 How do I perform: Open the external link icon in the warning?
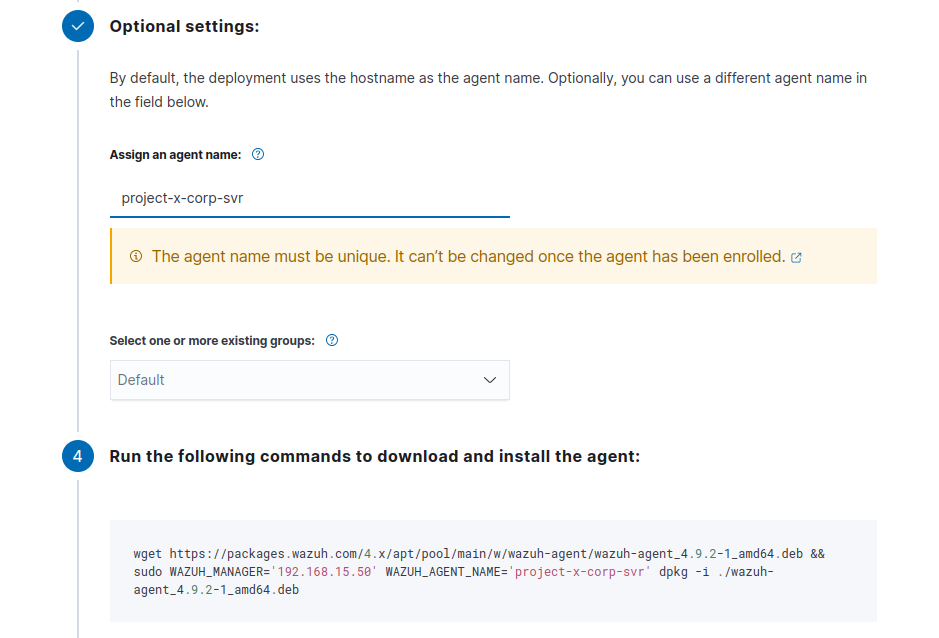coord(796,257)
